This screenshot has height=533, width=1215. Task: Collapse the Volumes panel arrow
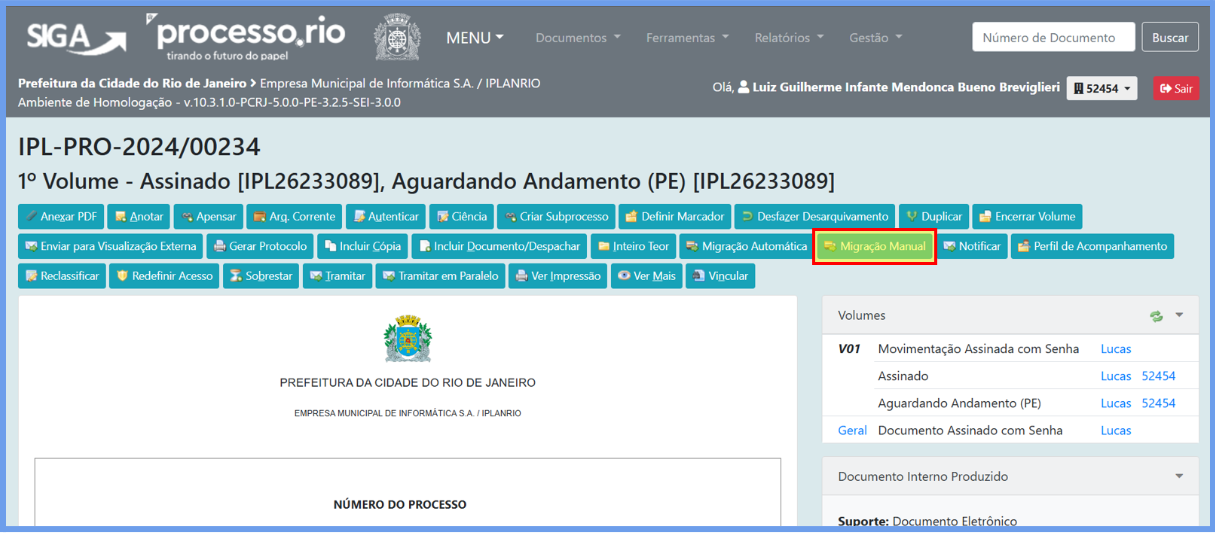coord(1179,315)
